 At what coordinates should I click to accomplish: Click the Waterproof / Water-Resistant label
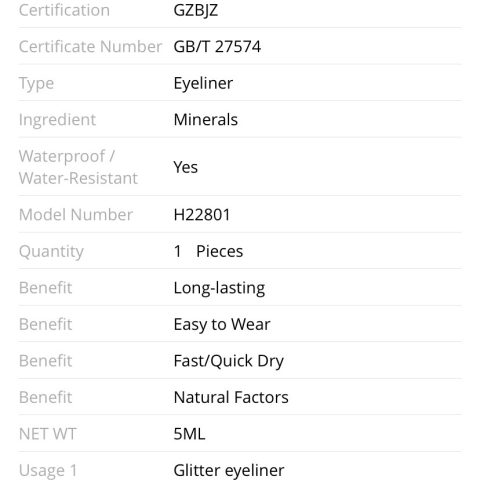coord(78,167)
